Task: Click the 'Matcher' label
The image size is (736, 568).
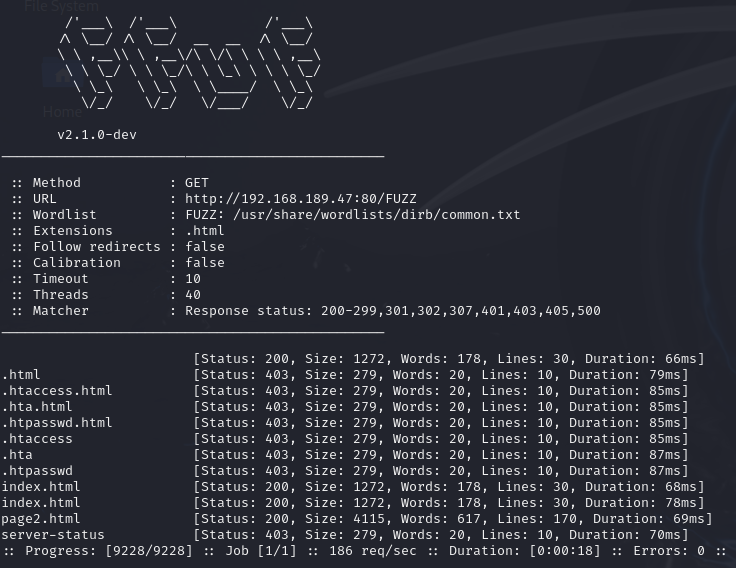Action: click(x=61, y=311)
